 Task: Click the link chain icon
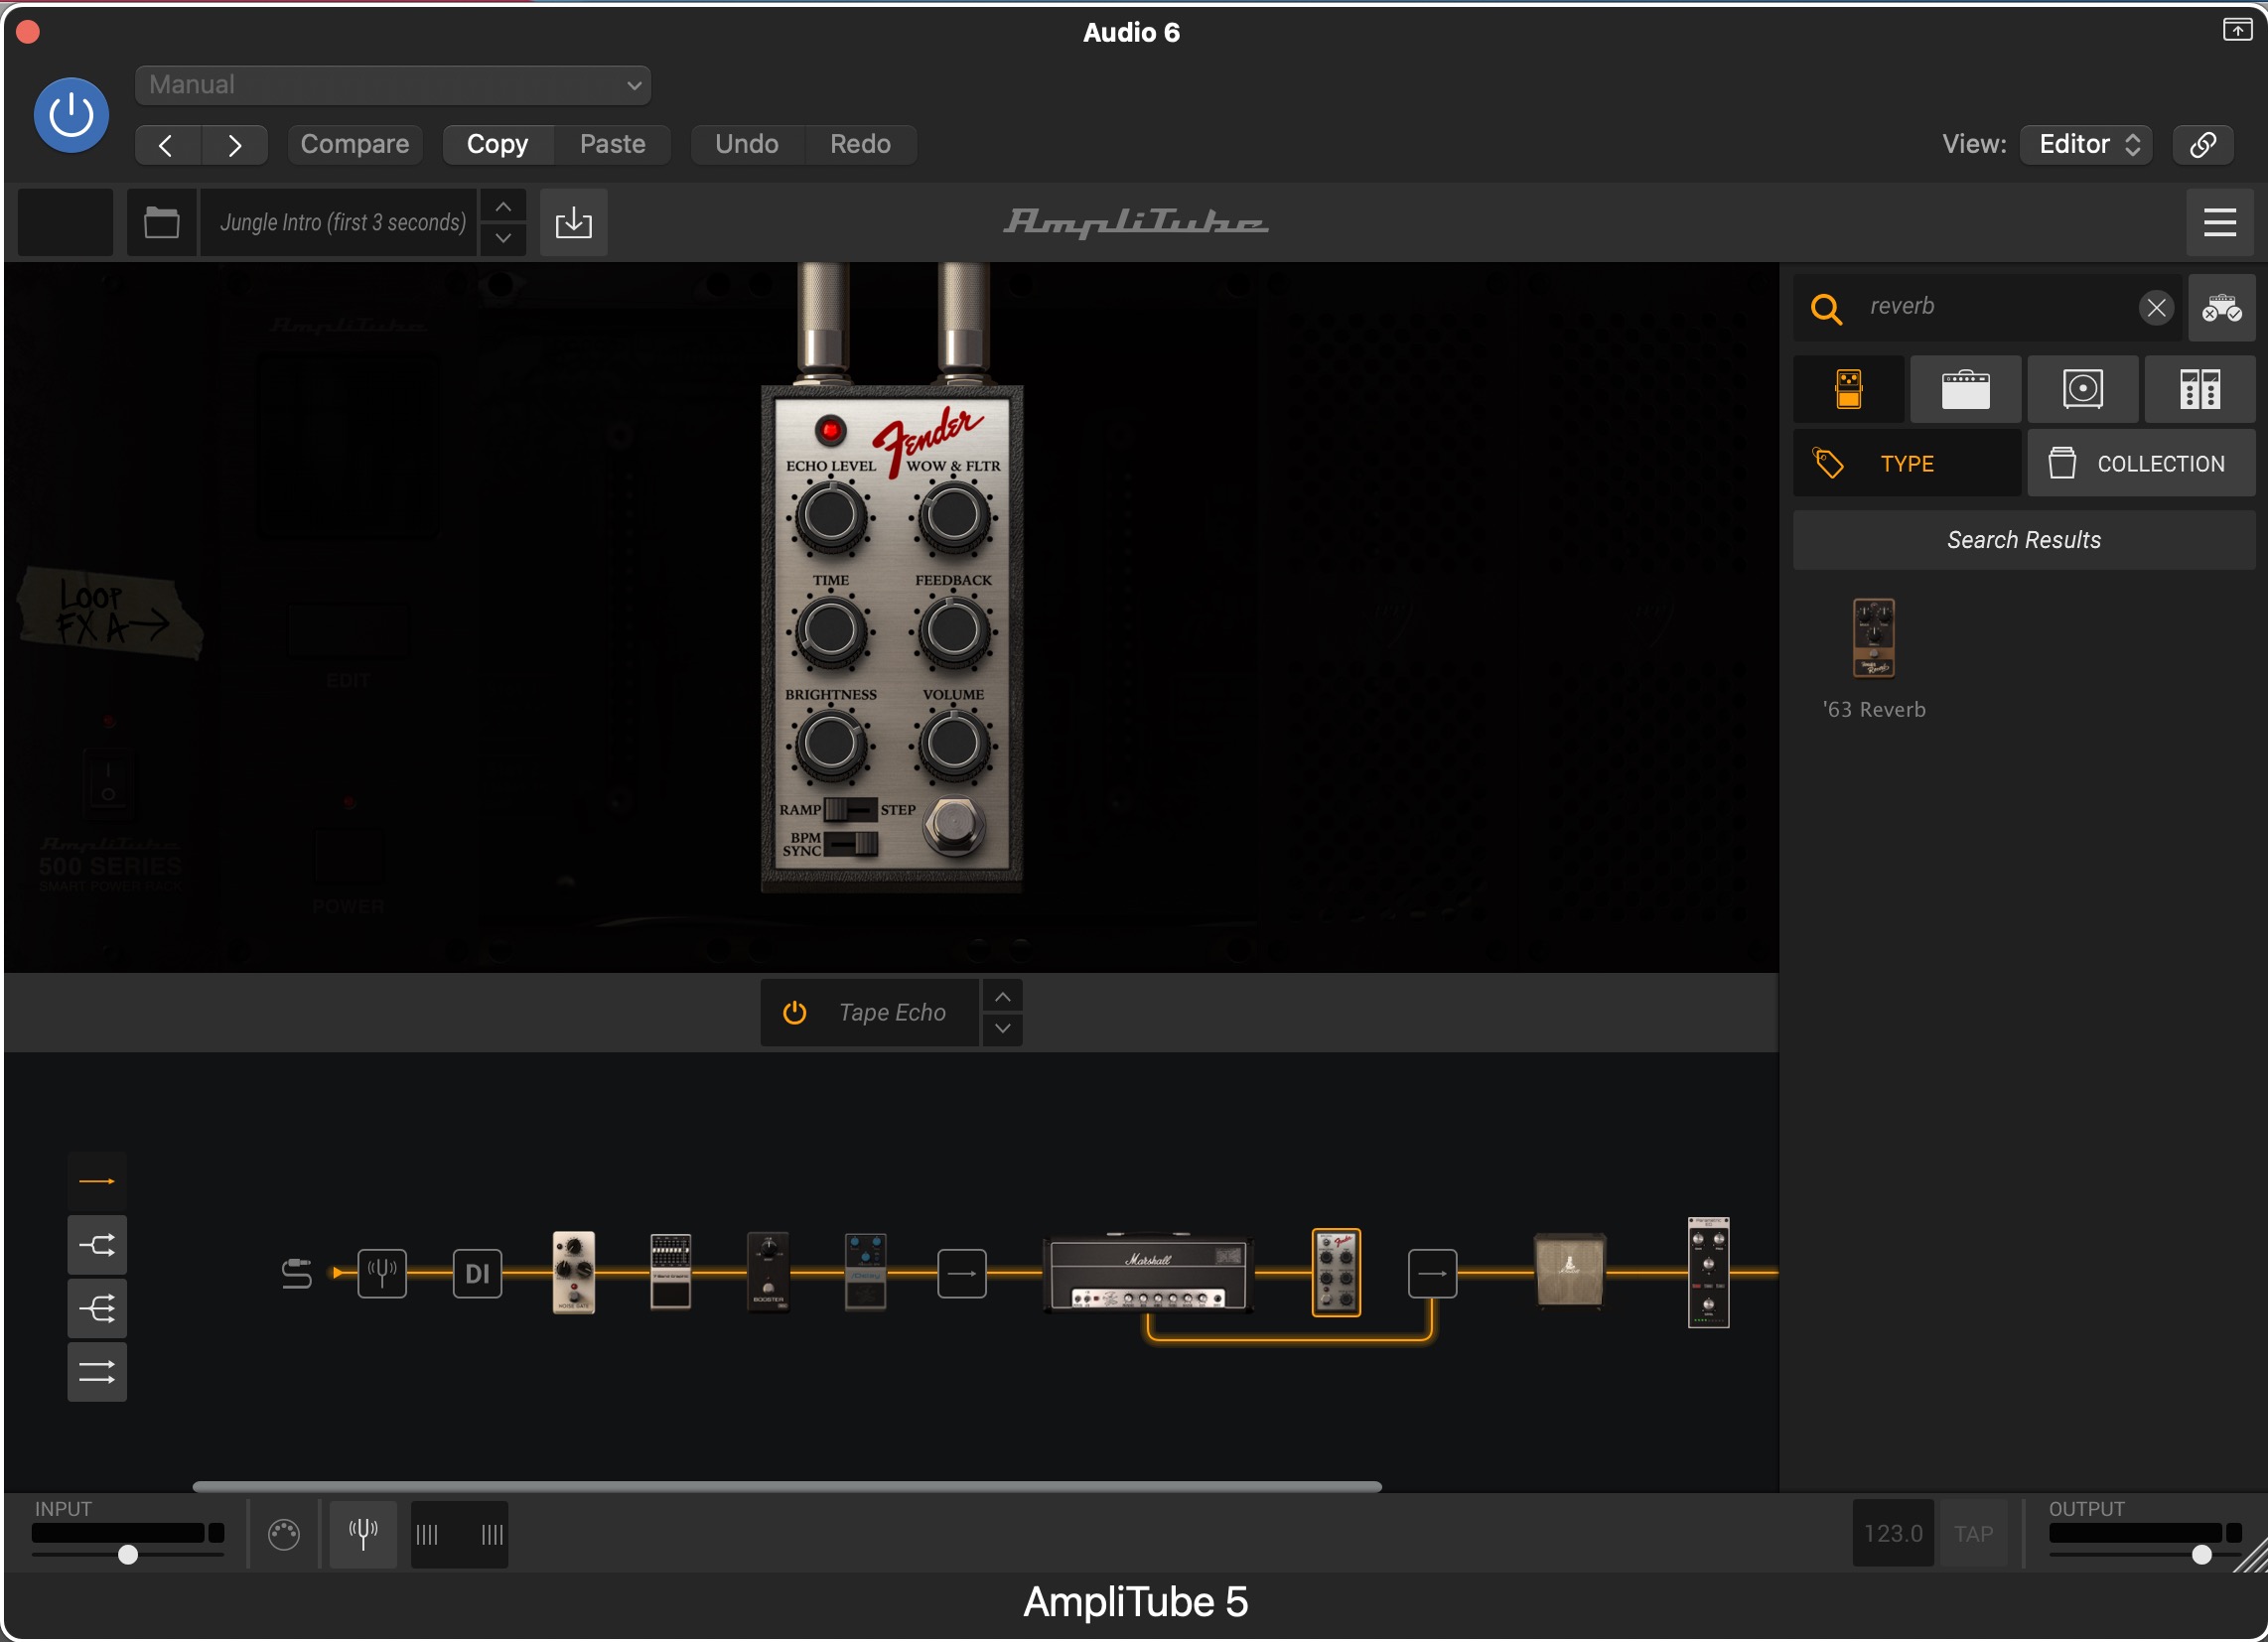pyautogui.click(x=2204, y=144)
